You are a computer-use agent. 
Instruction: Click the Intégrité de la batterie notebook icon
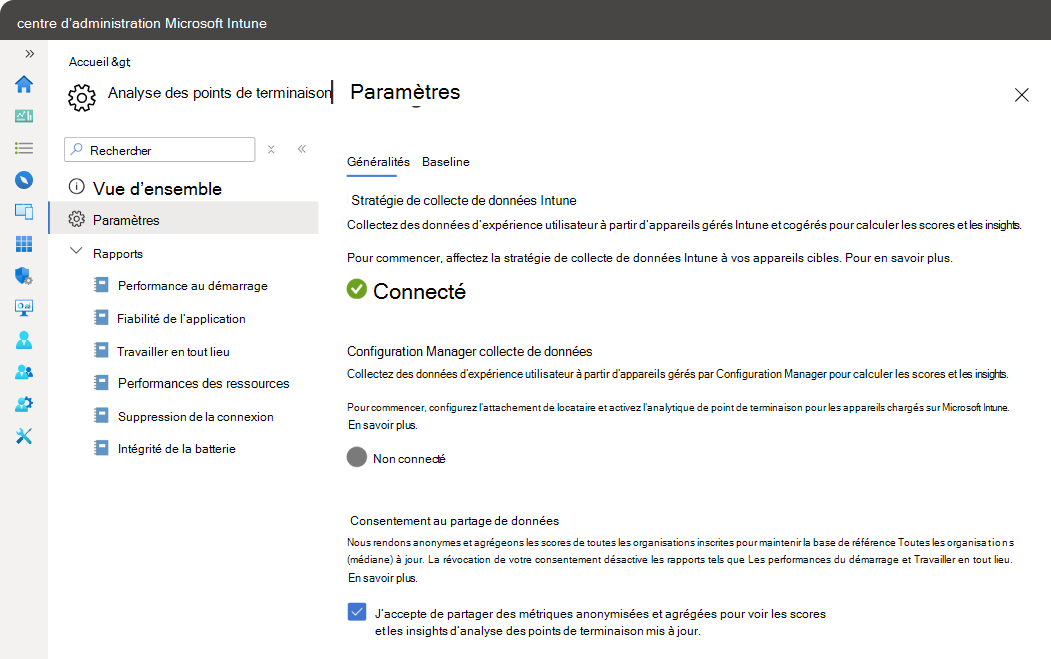pyautogui.click(x=101, y=447)
